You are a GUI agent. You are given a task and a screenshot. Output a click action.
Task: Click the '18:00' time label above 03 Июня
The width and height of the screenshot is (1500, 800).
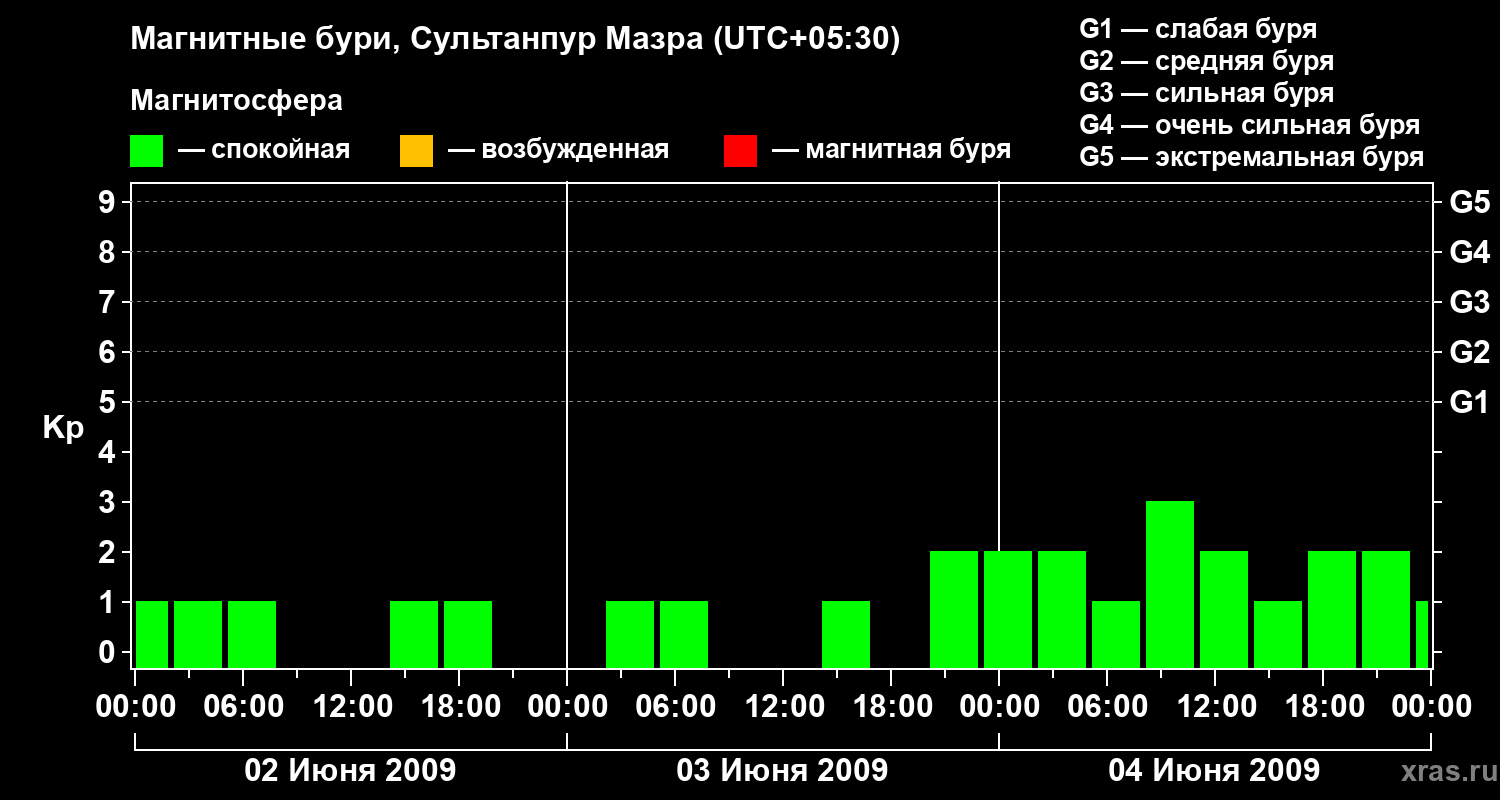(891, 706)
